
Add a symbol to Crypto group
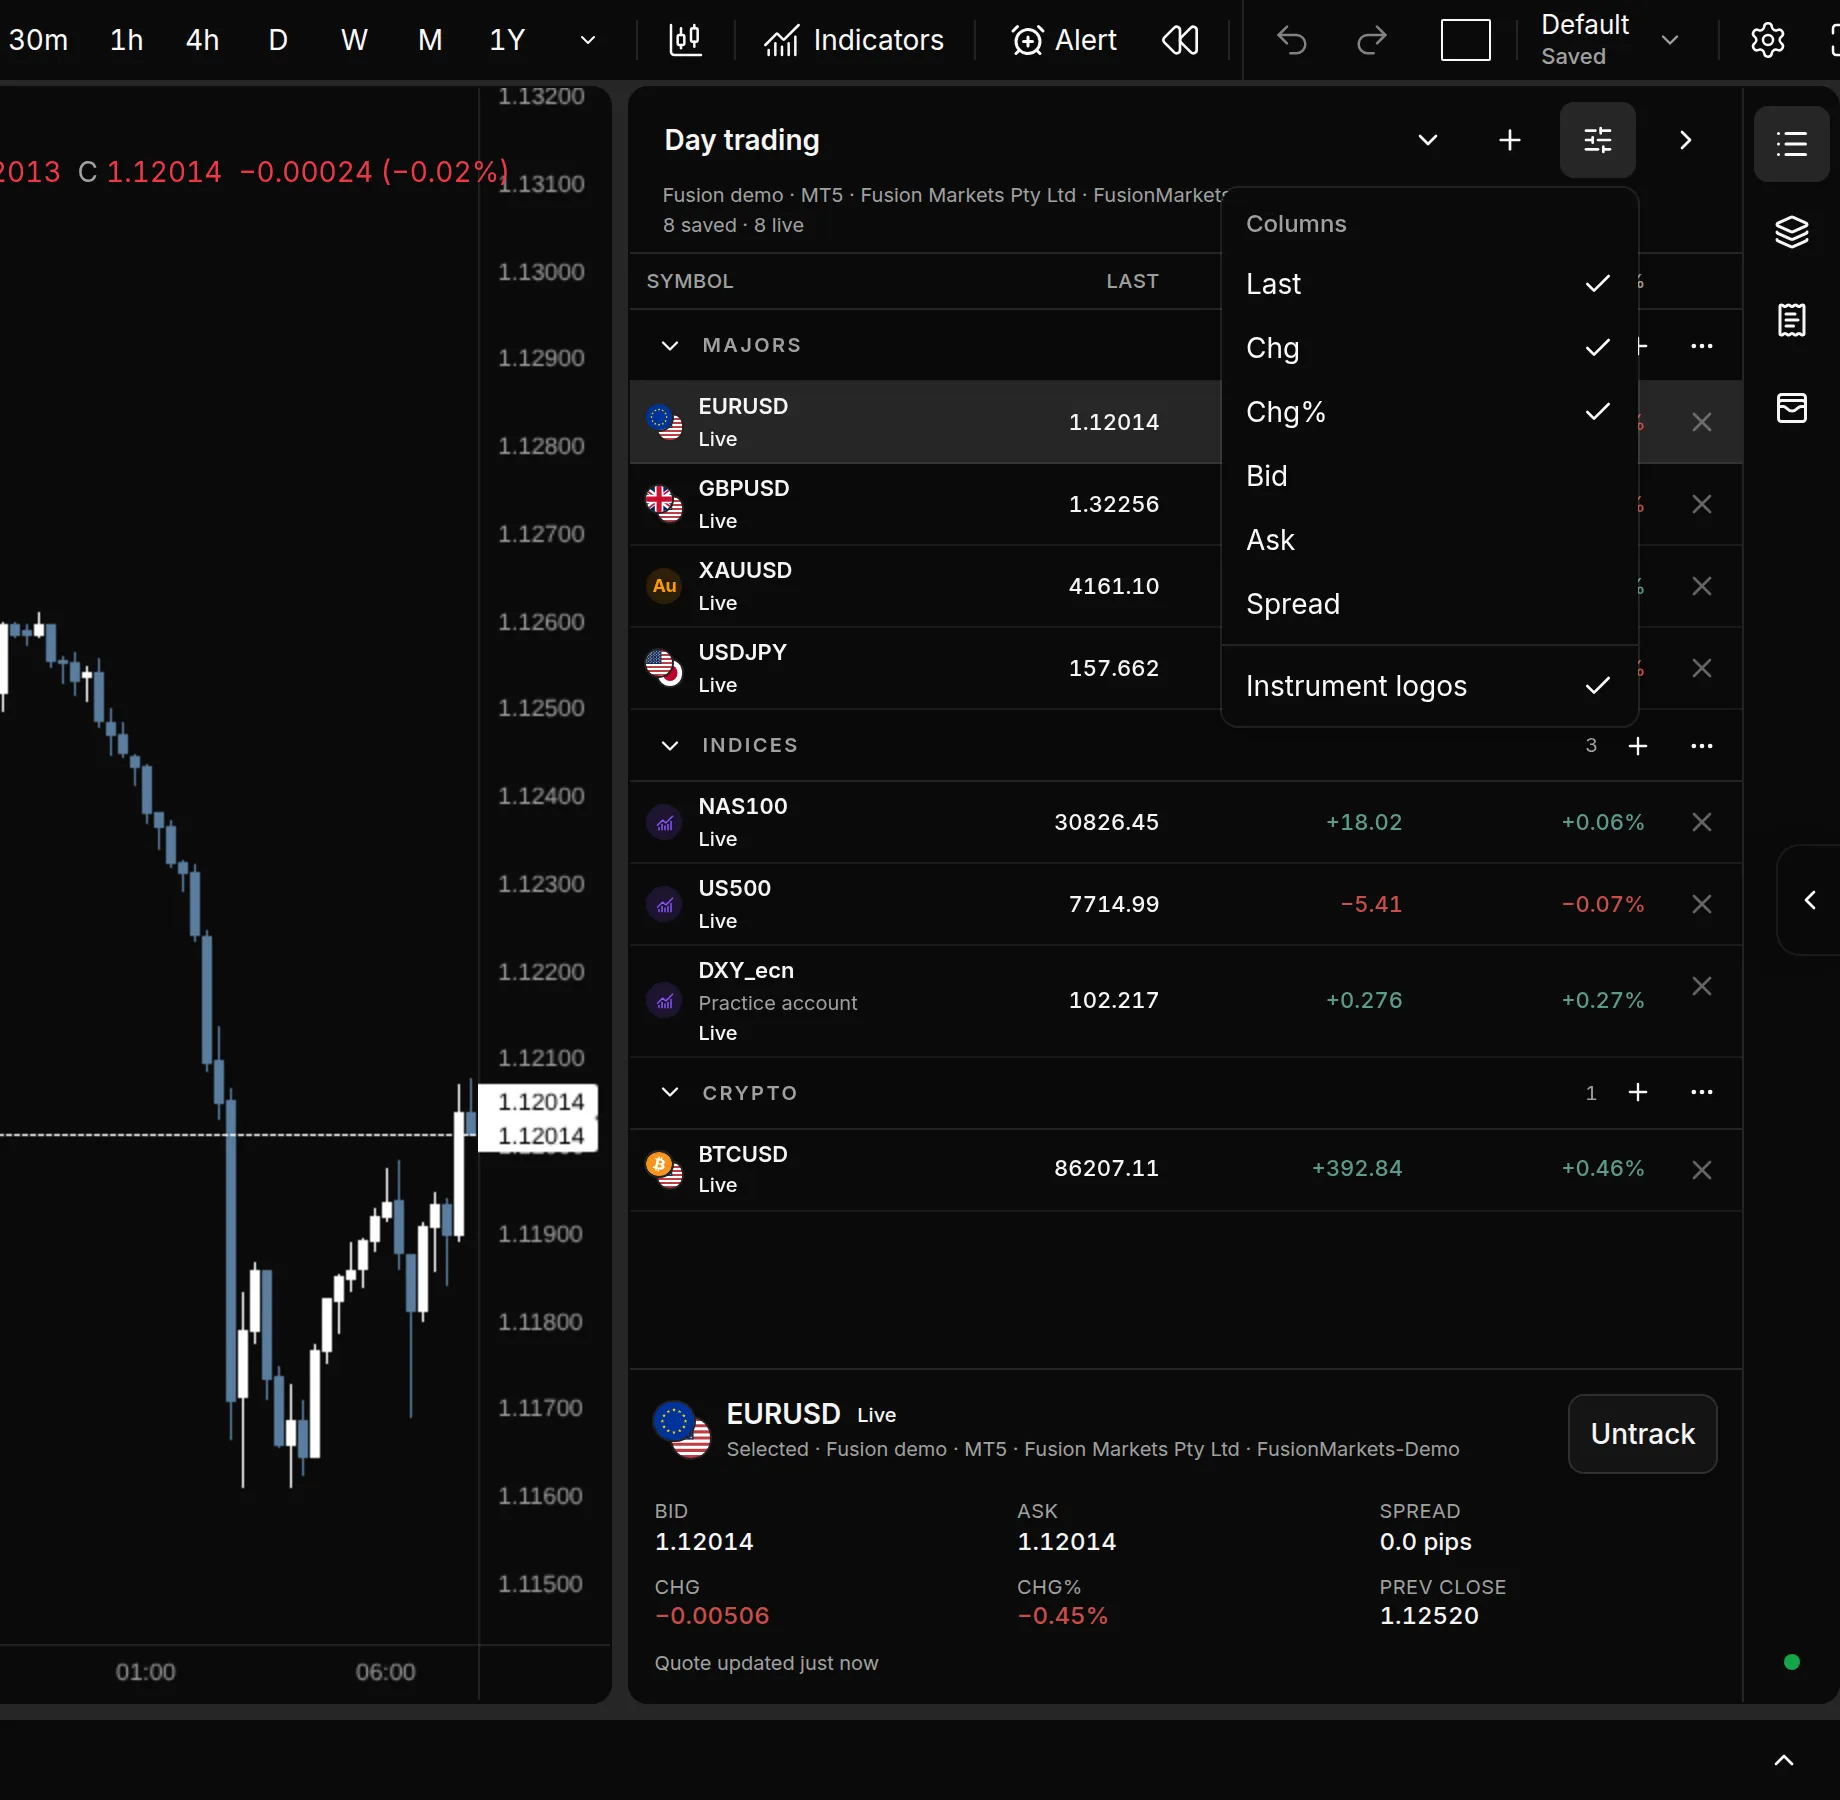point(1637,1092)
